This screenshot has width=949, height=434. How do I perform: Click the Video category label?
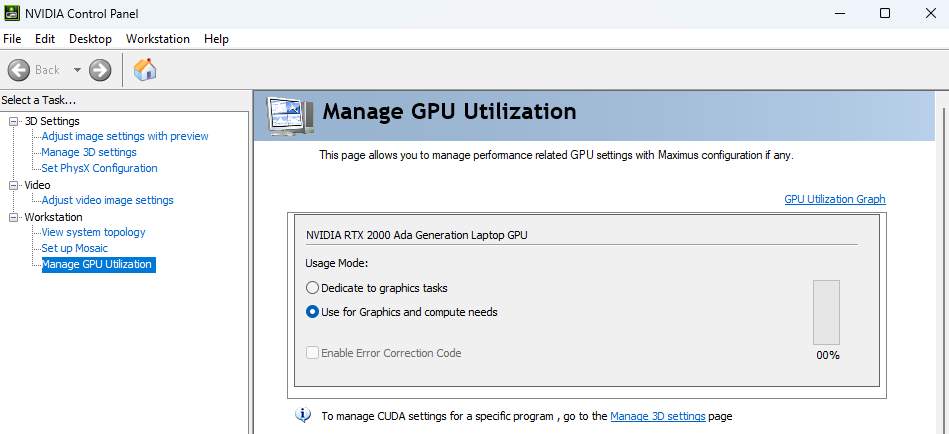(38, 185)
